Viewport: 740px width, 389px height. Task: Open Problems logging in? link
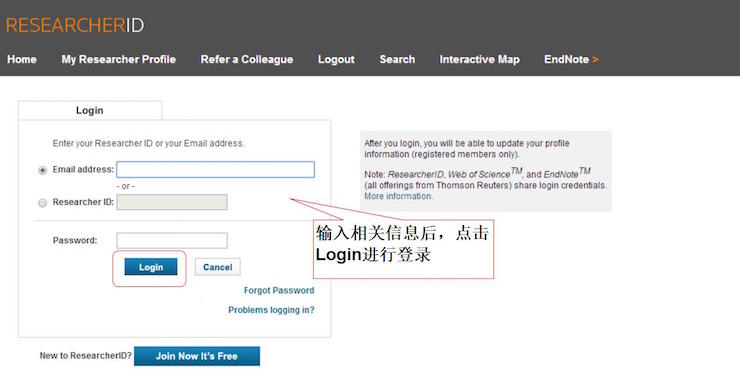(x=271, y=310)
